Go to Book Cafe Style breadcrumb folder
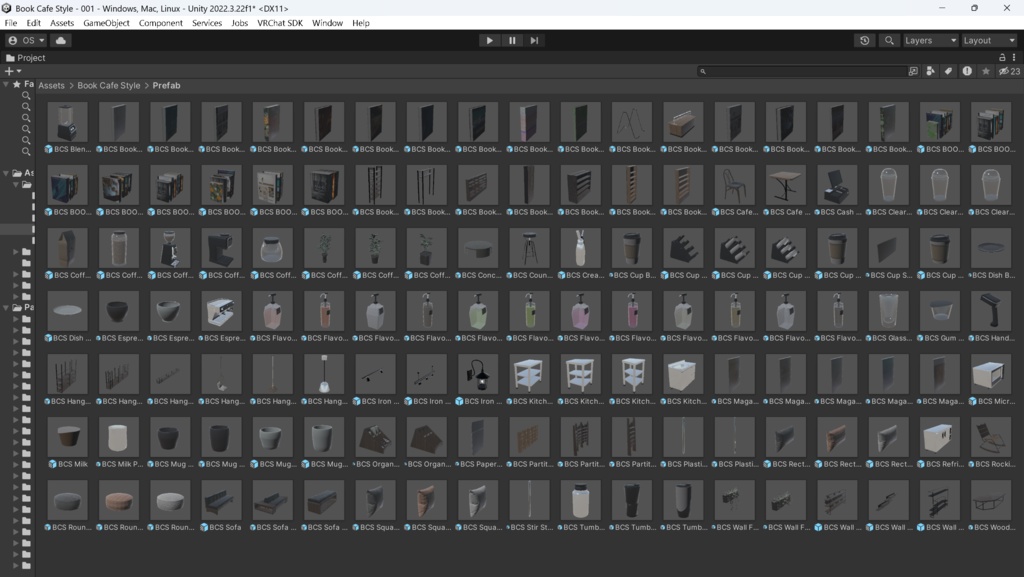The width and height of the screenshot is (1024, 577). pyautogui.click(x=108, y=86)
